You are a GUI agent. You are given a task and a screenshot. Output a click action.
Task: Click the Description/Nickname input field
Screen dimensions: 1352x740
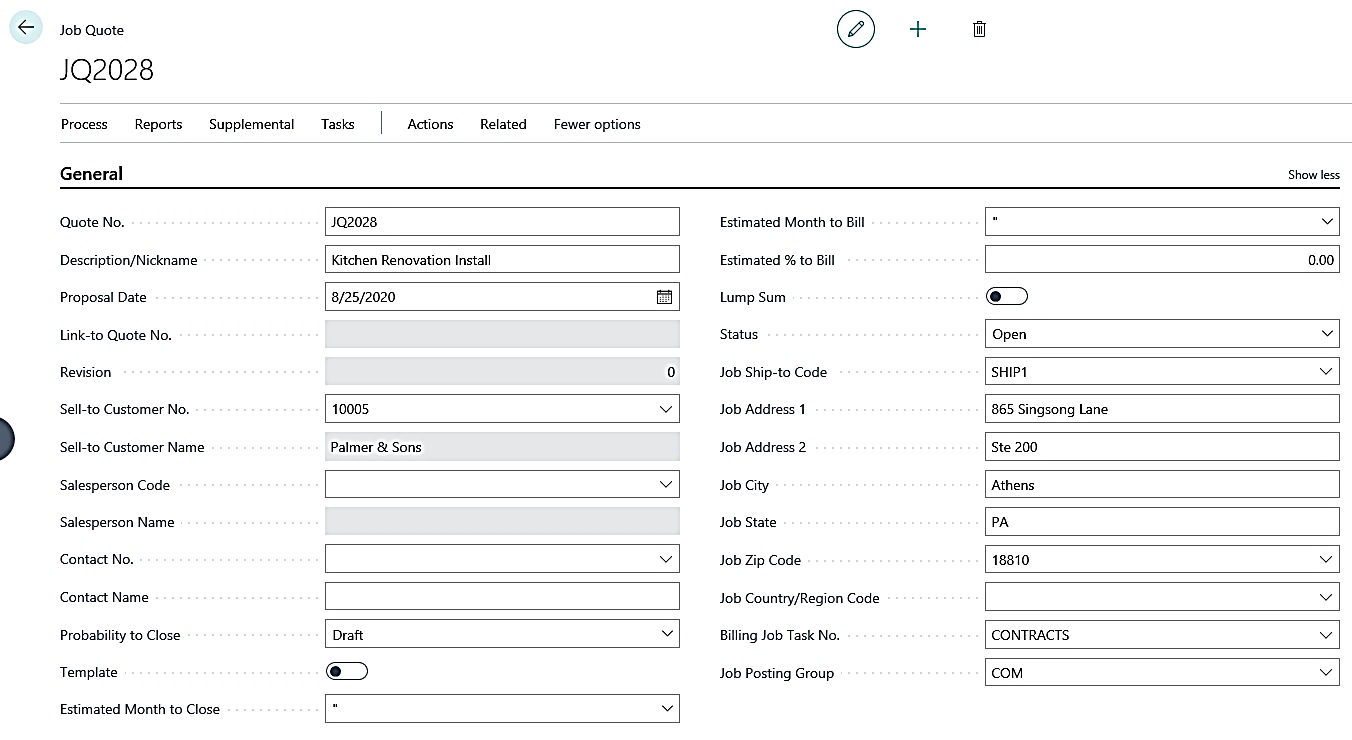(x=502, y=260)
